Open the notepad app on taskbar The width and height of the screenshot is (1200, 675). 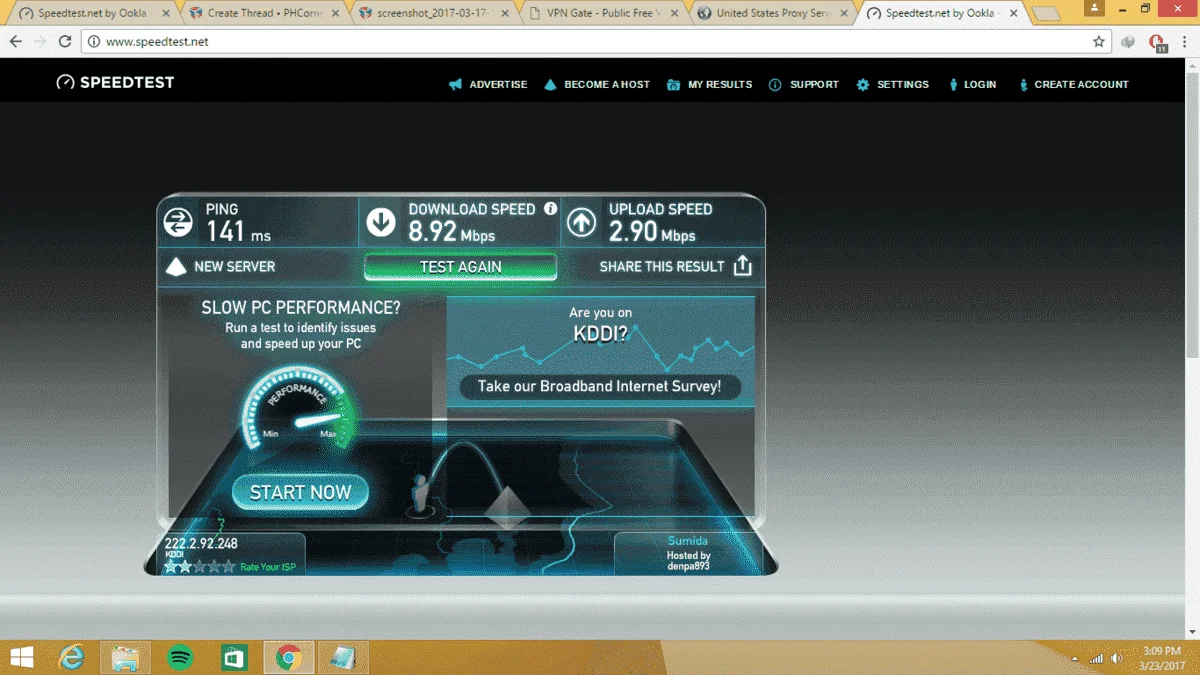click(343, 657)
